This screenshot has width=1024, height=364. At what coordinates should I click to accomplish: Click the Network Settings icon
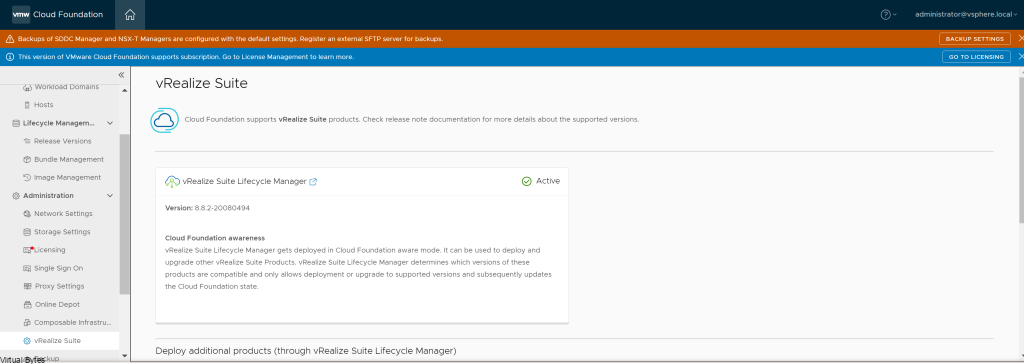pos(27,214)
